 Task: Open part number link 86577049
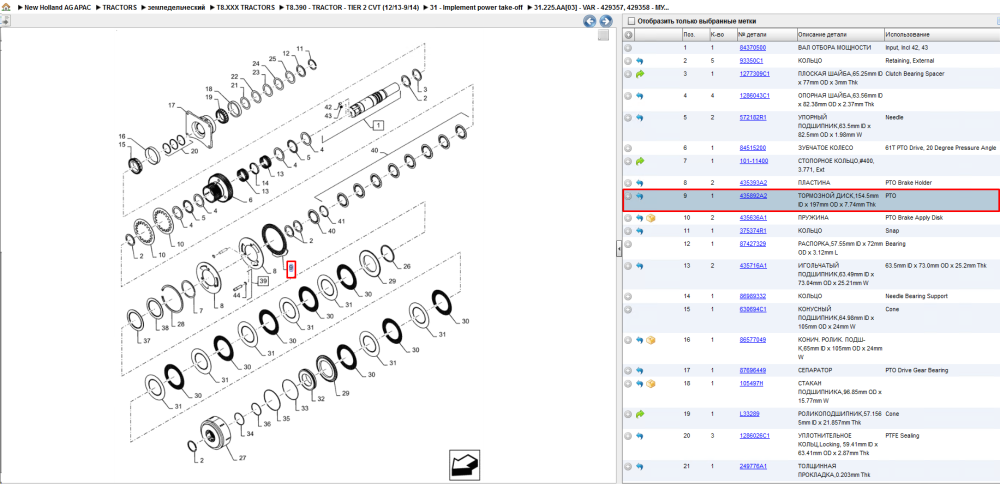pos(753,340)
